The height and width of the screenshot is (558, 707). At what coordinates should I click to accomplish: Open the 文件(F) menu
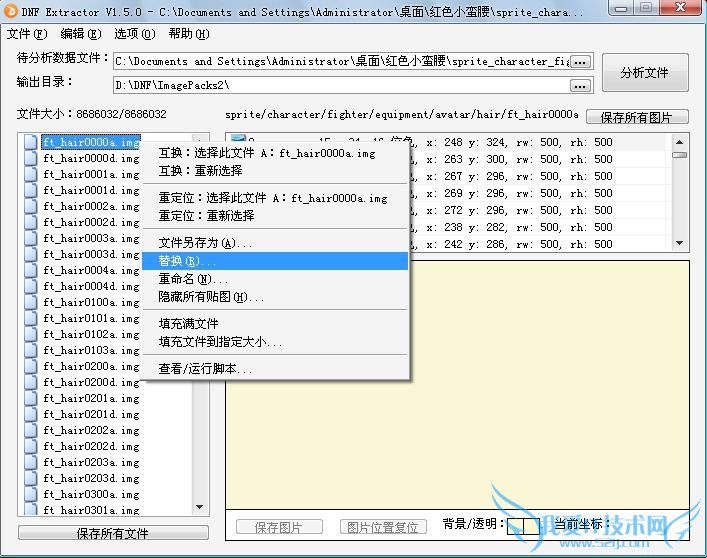pos(27,34)
